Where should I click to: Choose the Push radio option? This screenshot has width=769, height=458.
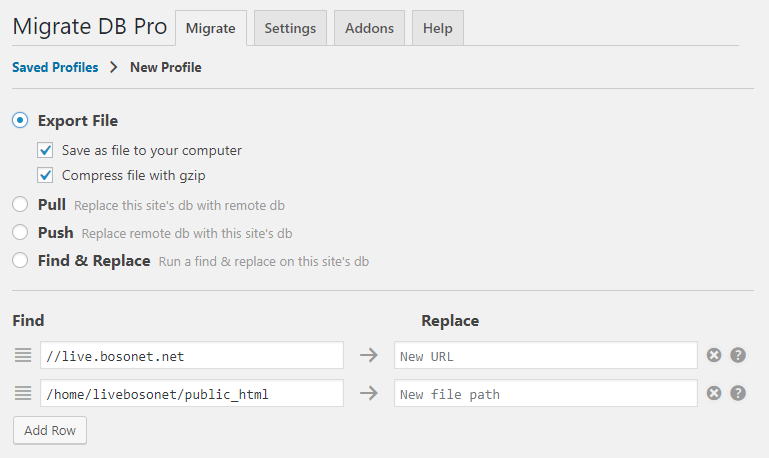click(x=20, y=232)
